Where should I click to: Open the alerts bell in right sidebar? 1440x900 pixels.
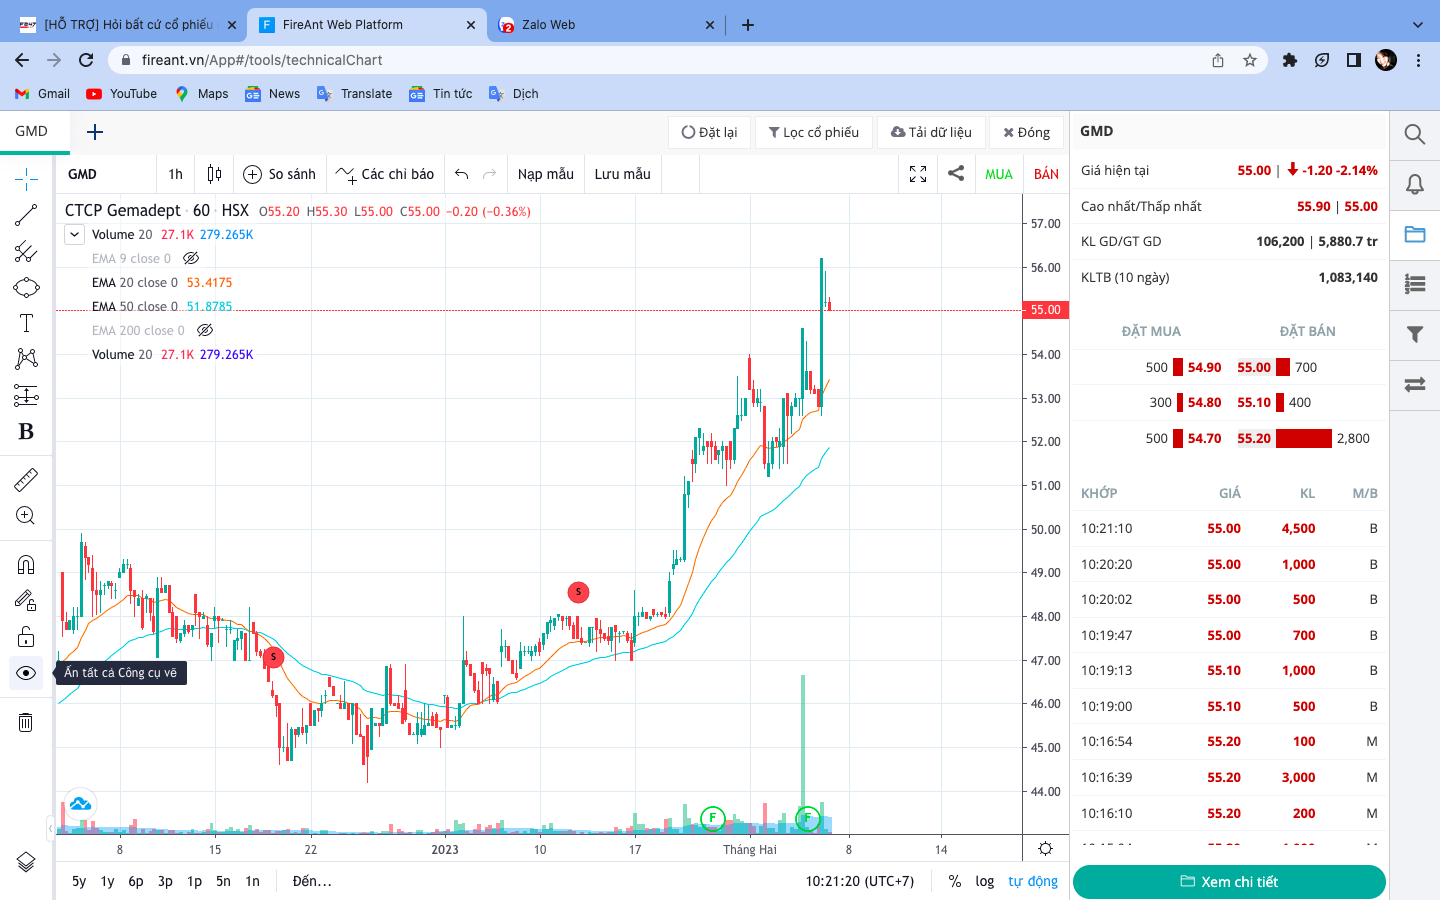[1415, 184]
